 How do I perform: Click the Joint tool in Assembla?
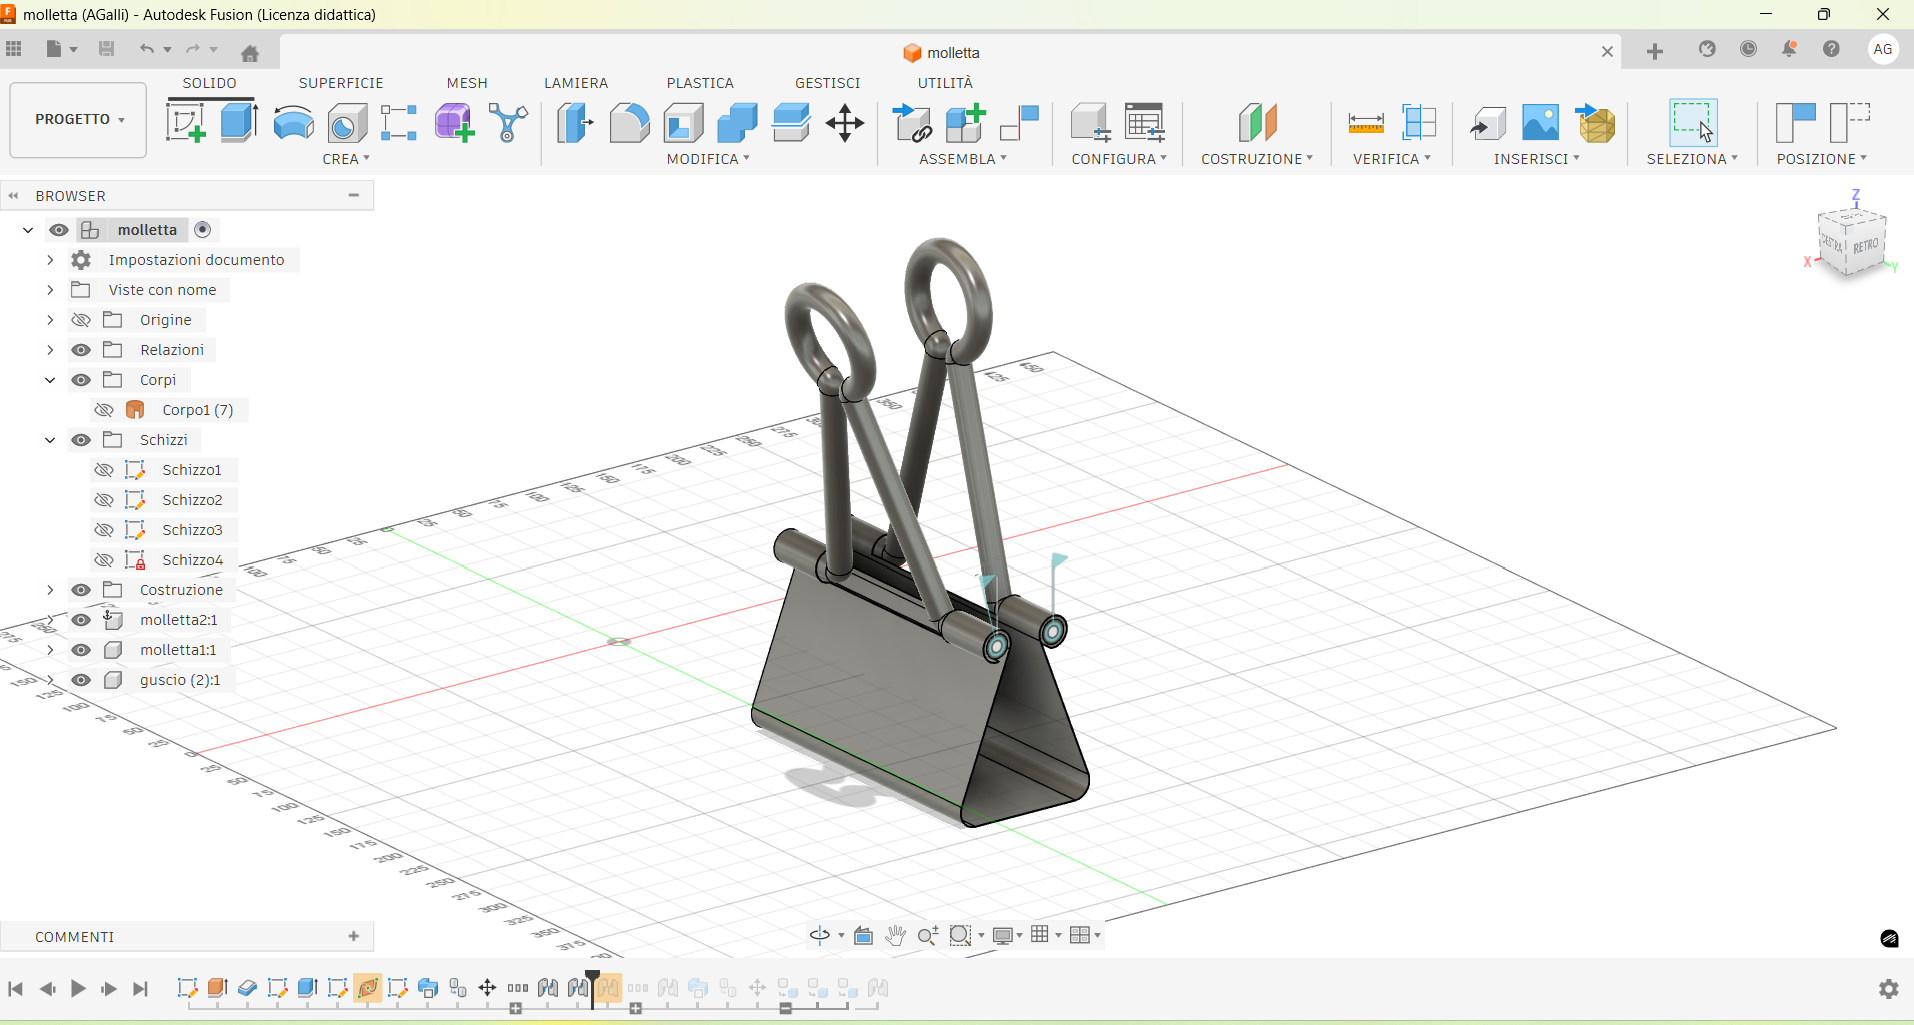click(1019, 123)
